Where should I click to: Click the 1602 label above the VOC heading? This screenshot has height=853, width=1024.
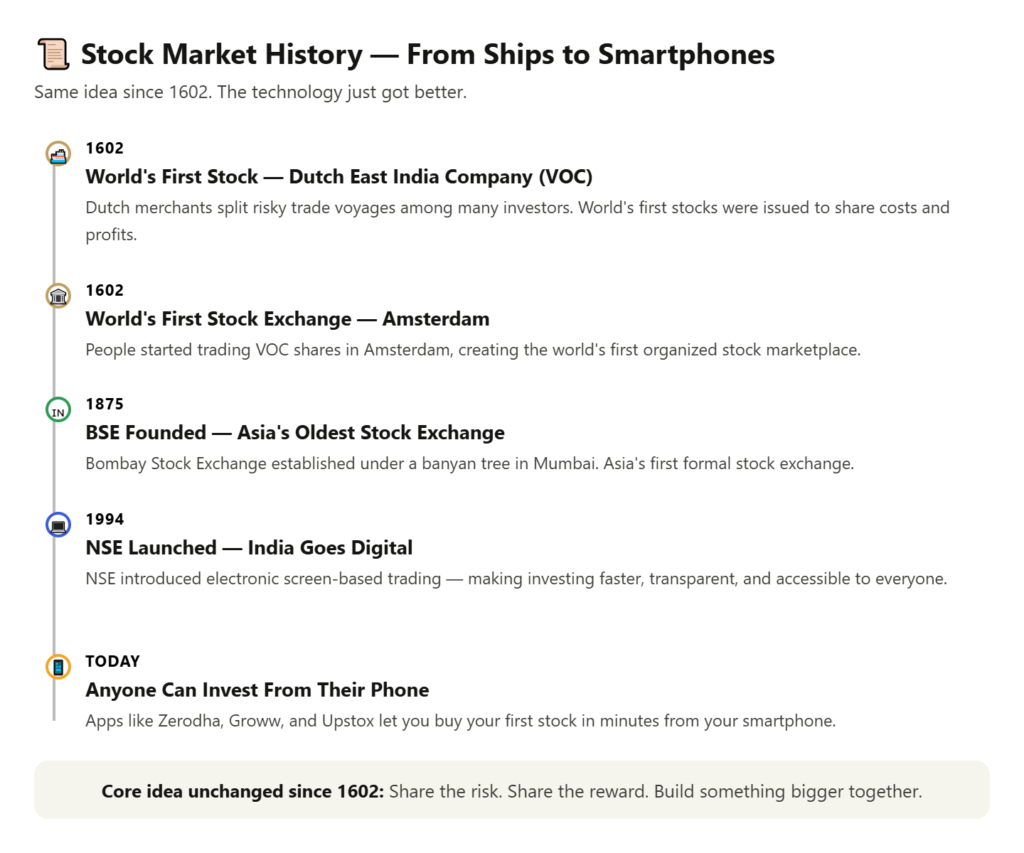104,148
